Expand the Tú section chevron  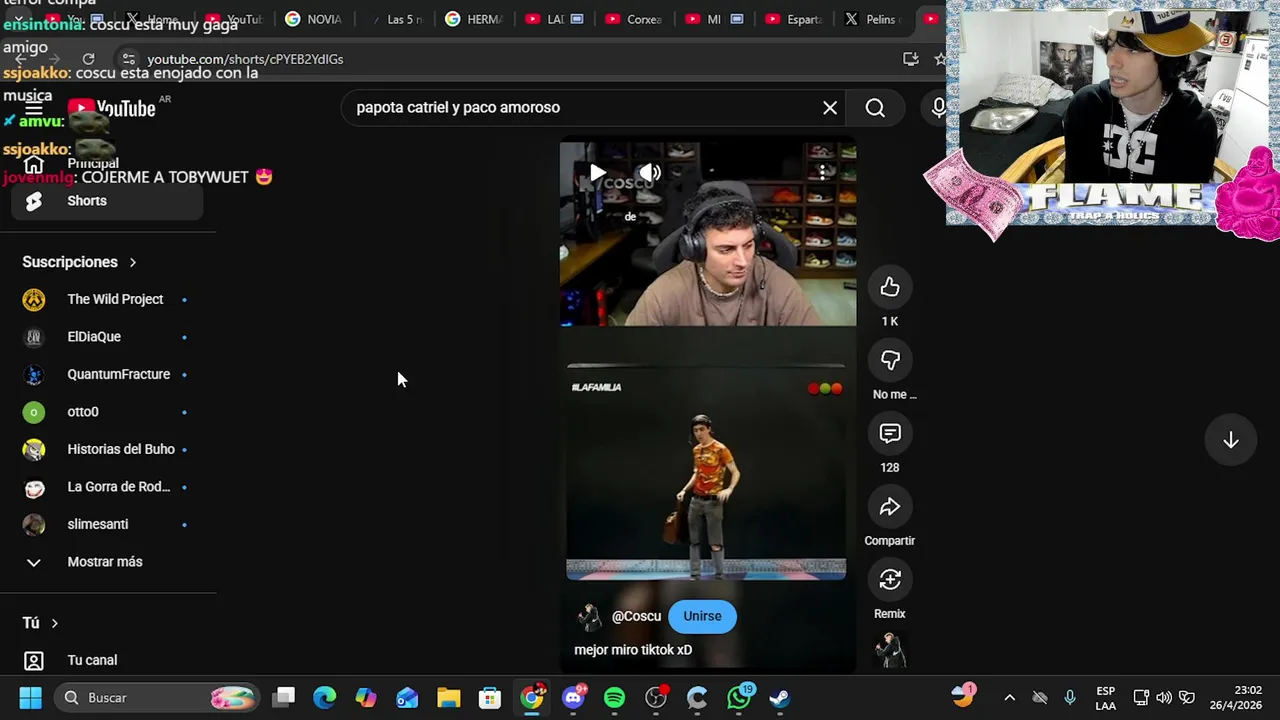pos(54,623)
